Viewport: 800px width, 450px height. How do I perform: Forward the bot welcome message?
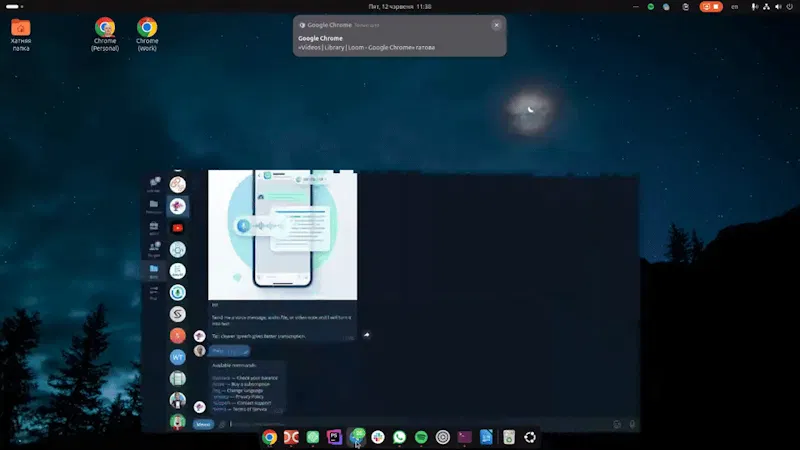[366, 335]
